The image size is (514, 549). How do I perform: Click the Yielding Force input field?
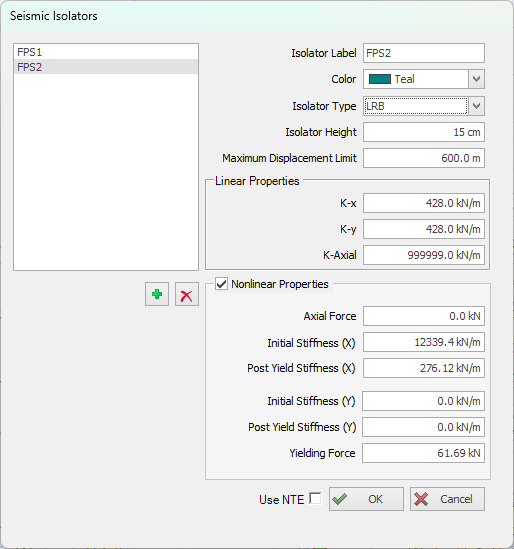click(x=423, y=453)
